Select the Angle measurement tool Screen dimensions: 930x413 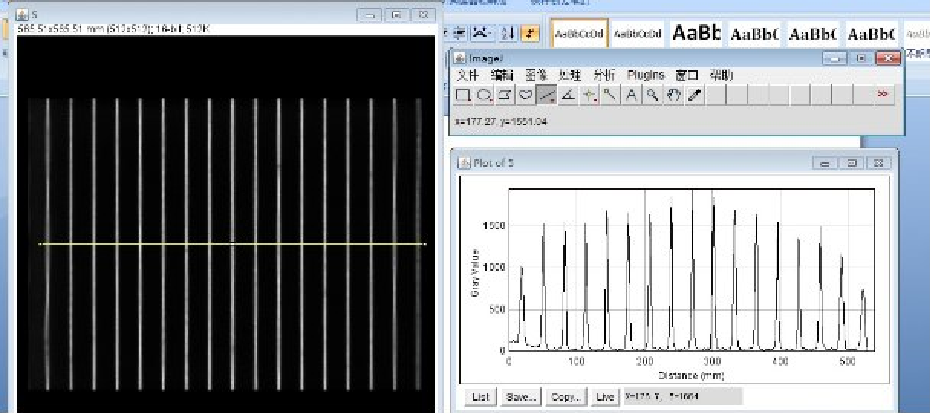click(x=567, y=95)
